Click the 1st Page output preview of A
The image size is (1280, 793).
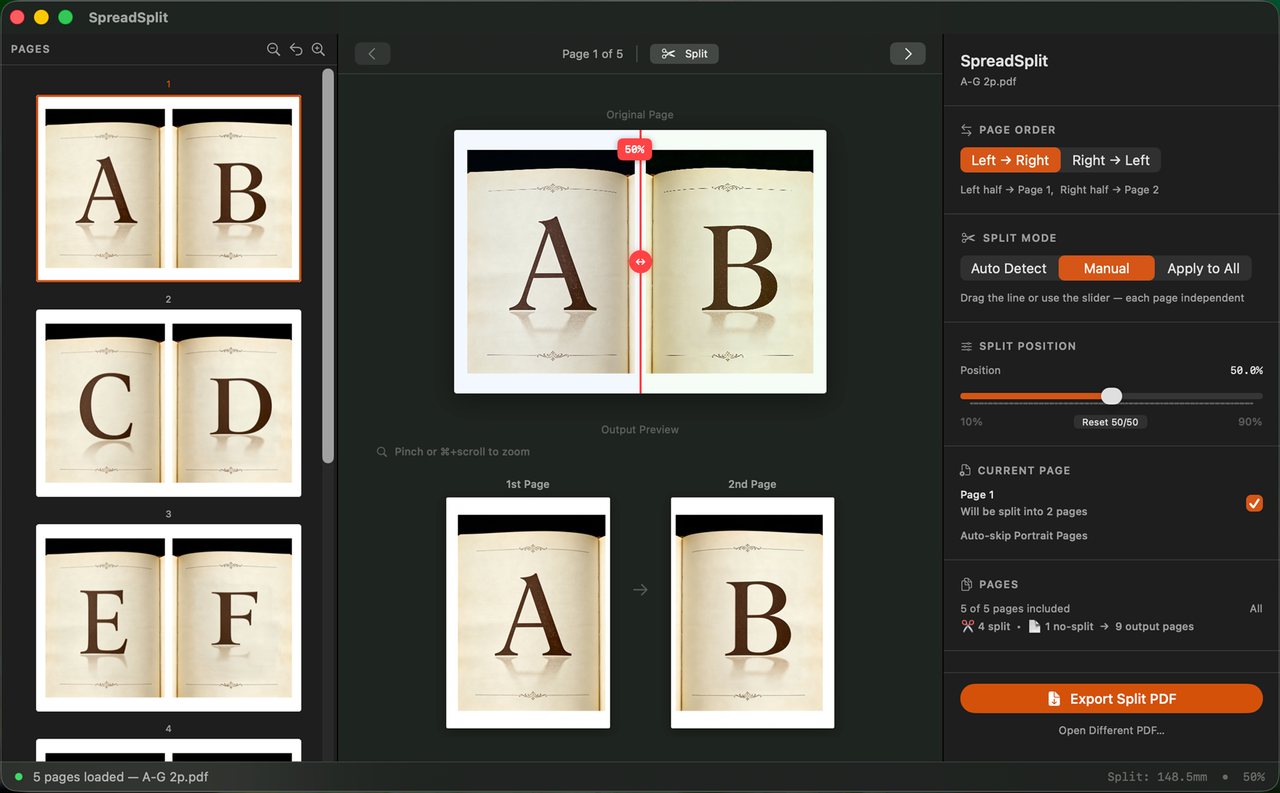(x=528, y=612)
